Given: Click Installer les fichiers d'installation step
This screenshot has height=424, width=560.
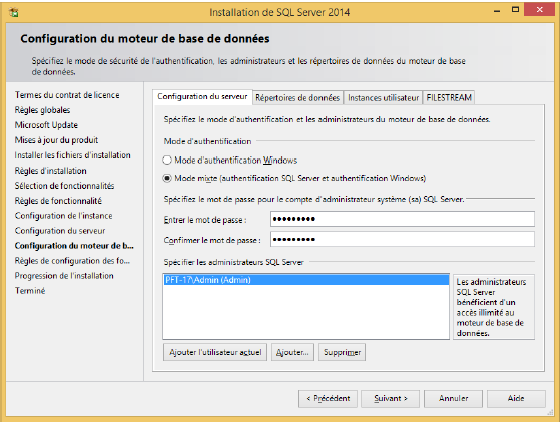Looking at the screenshot, I should [72, 155].
